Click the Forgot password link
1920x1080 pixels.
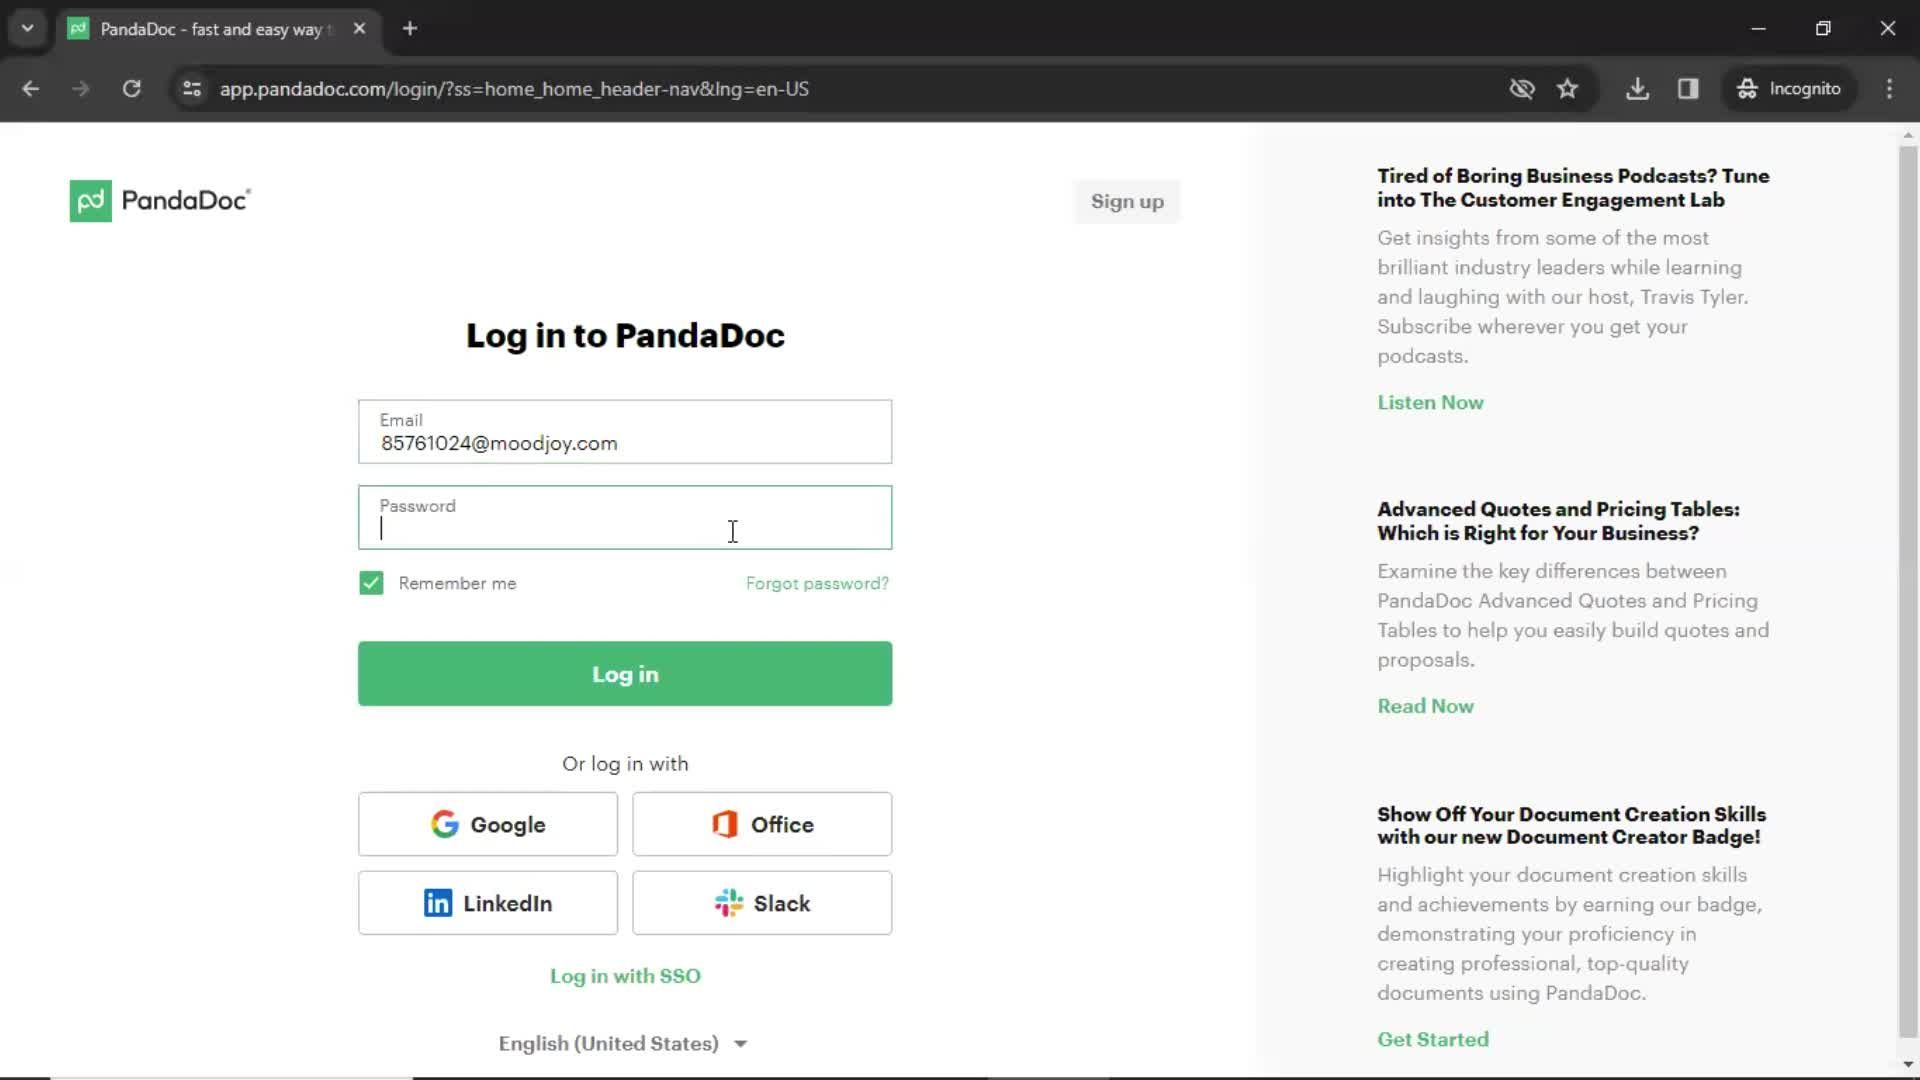click(x=818, y=583)
